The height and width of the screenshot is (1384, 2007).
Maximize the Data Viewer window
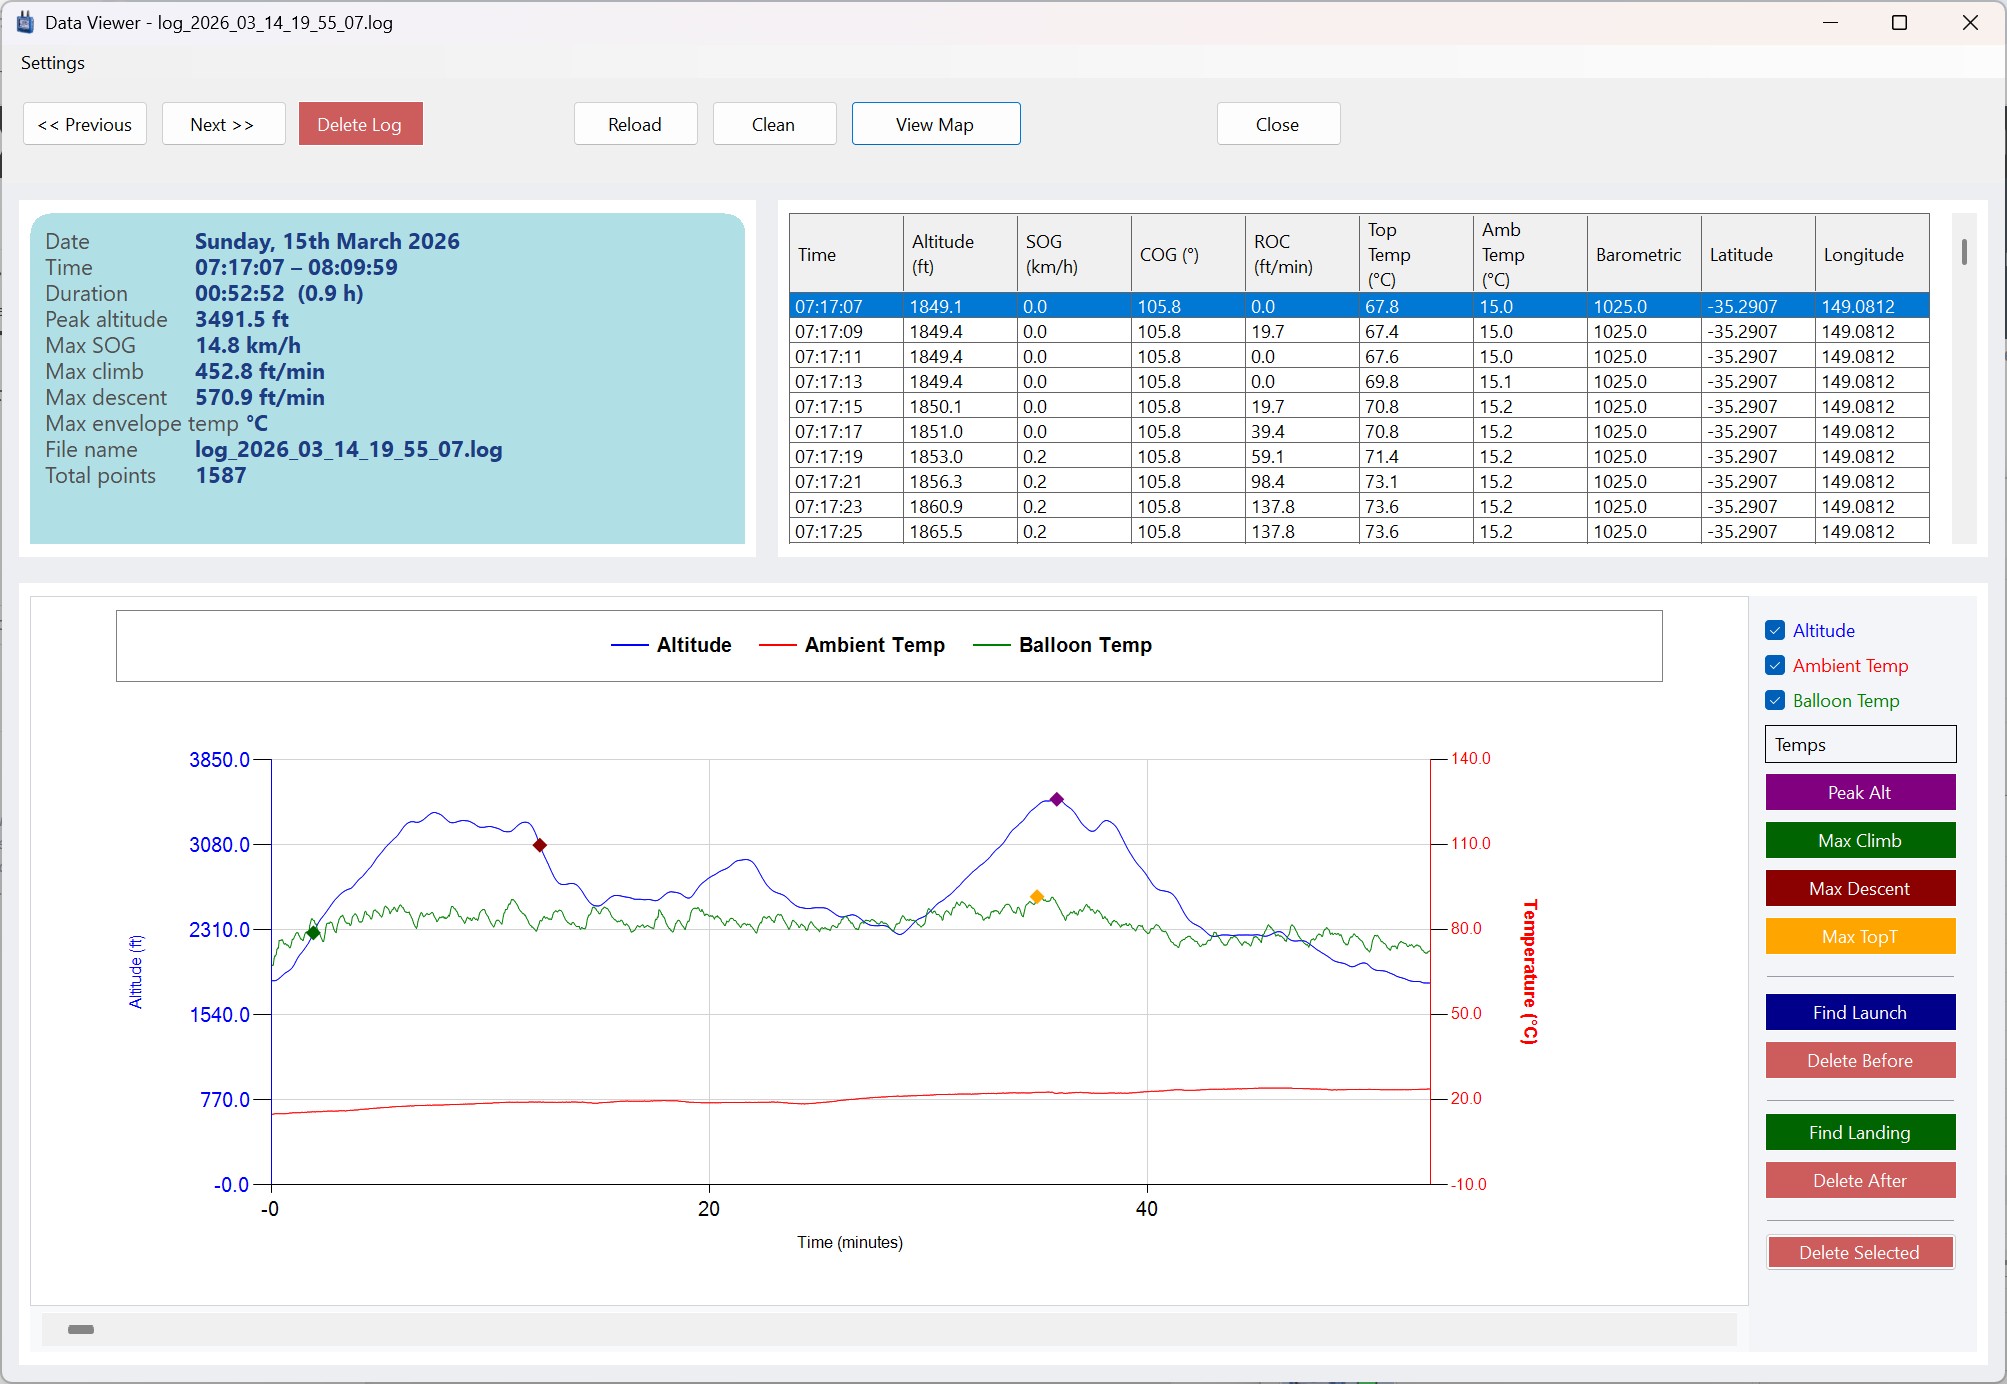click(1900, 22)
